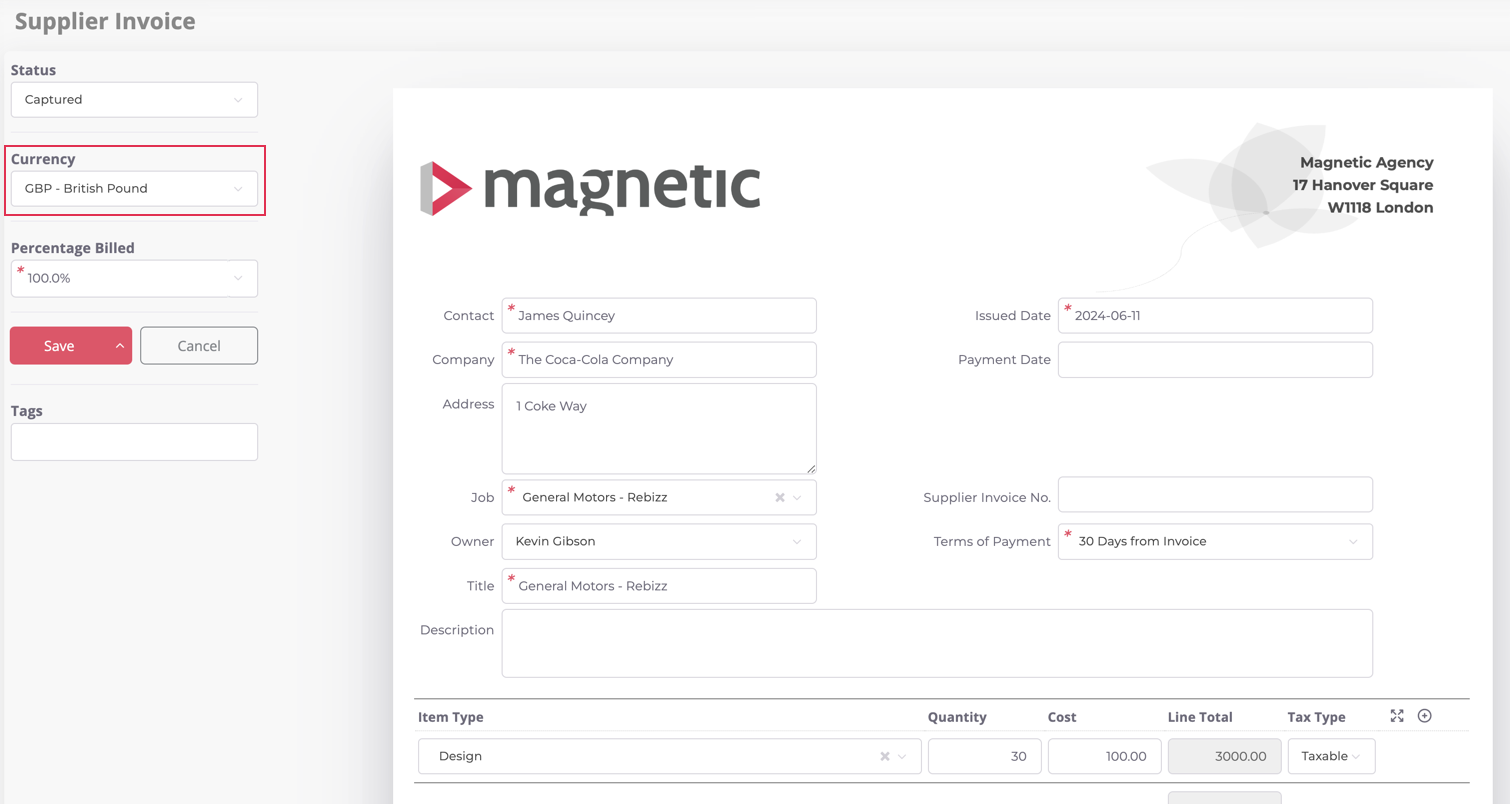Click the Magnetic Agency address text
The image size is (1510, 804).
click(1363, 185)
